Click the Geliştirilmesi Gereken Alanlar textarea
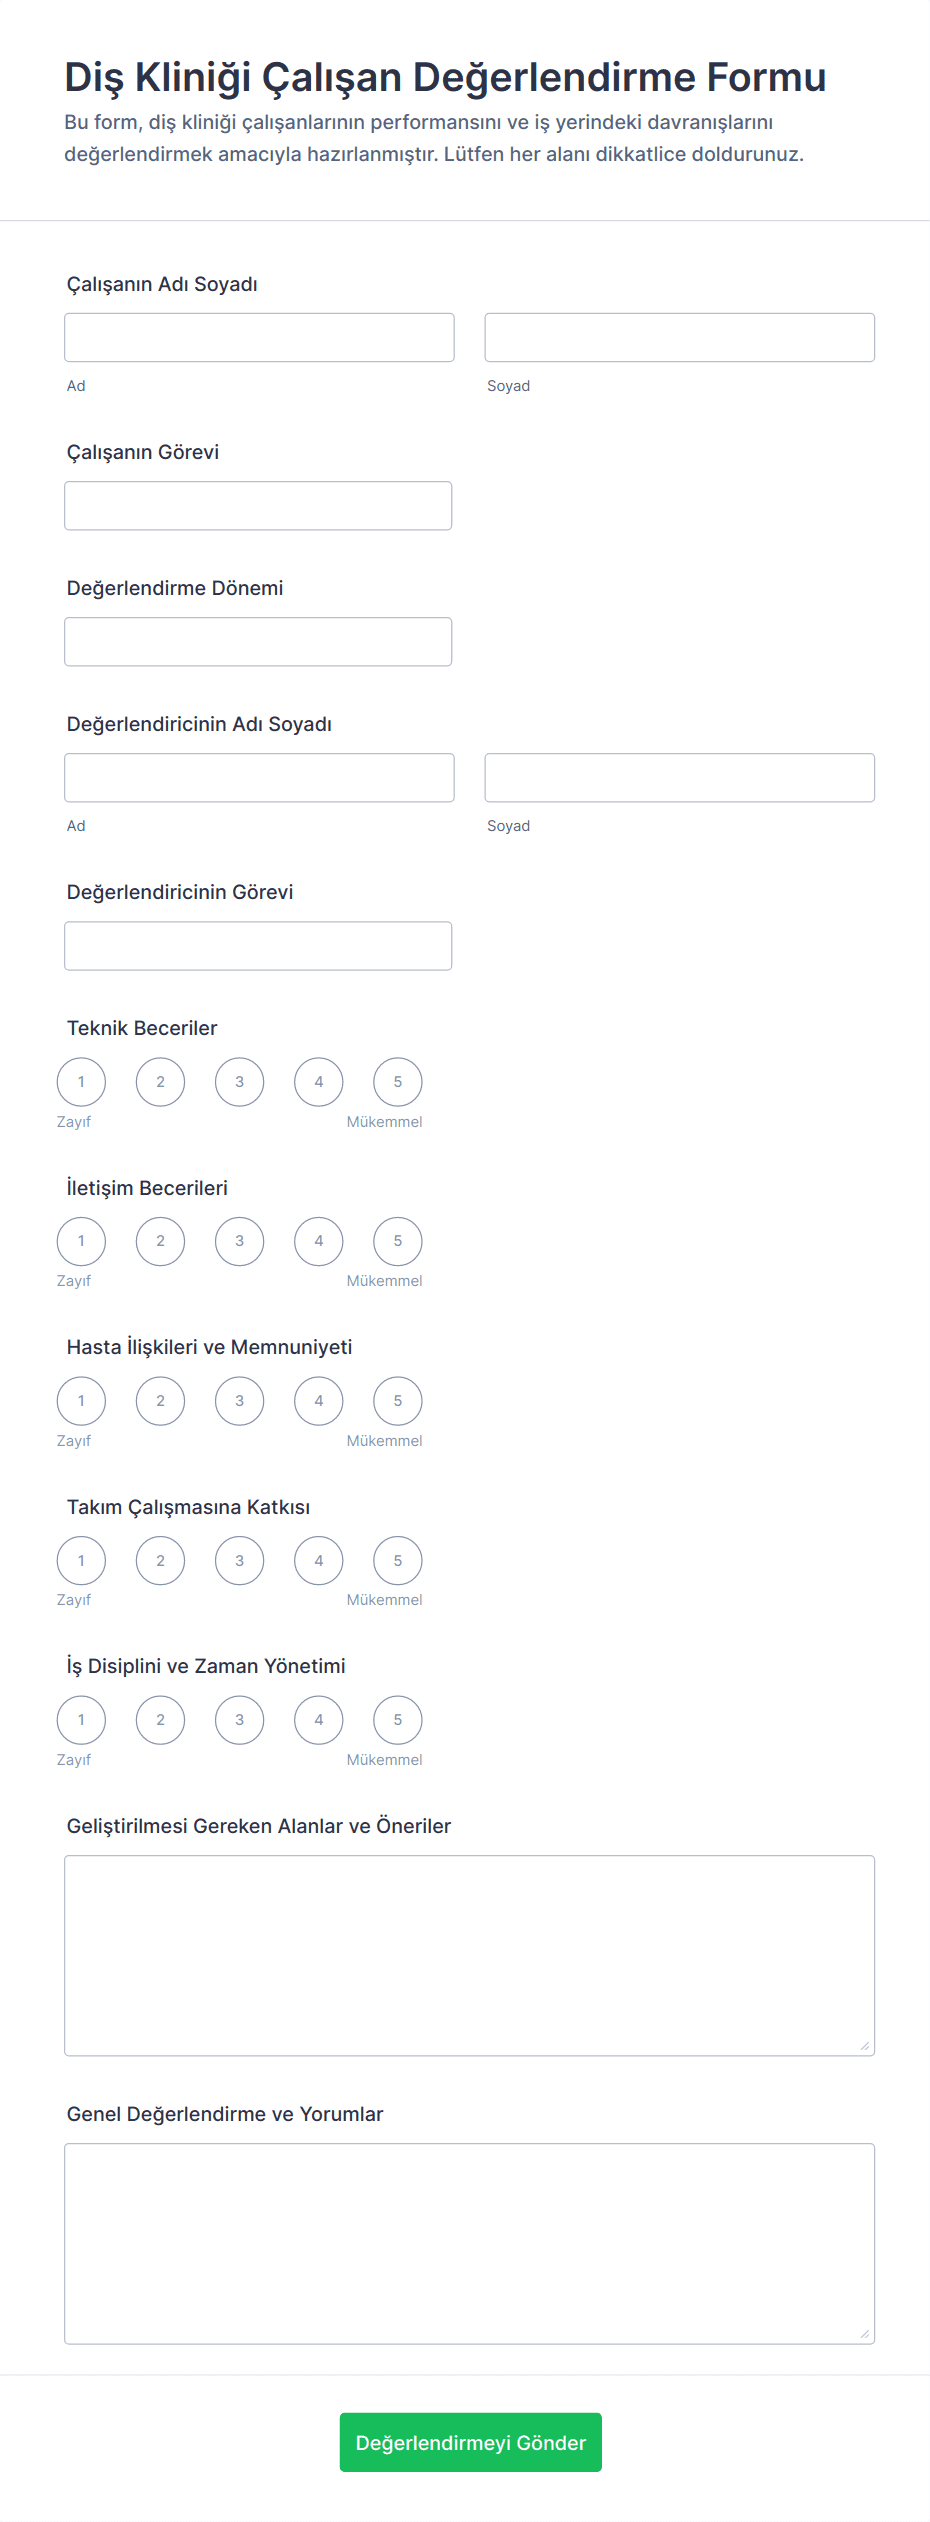930x2522 pixels. [x=469, y=1955]
